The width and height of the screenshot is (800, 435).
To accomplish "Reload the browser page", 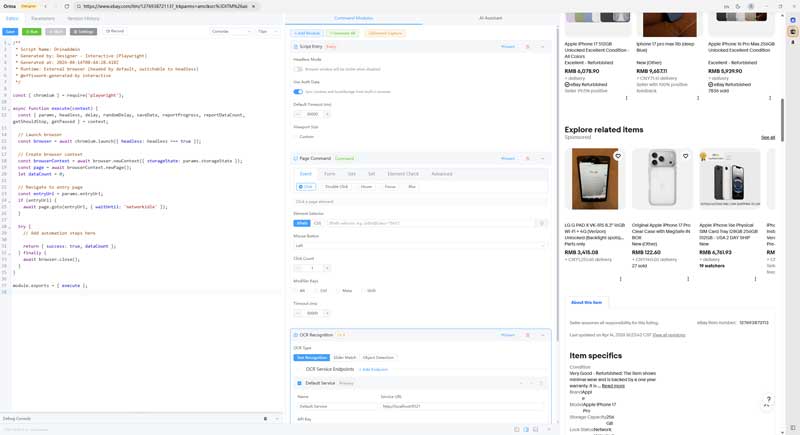I will click(x=67, y=6).
